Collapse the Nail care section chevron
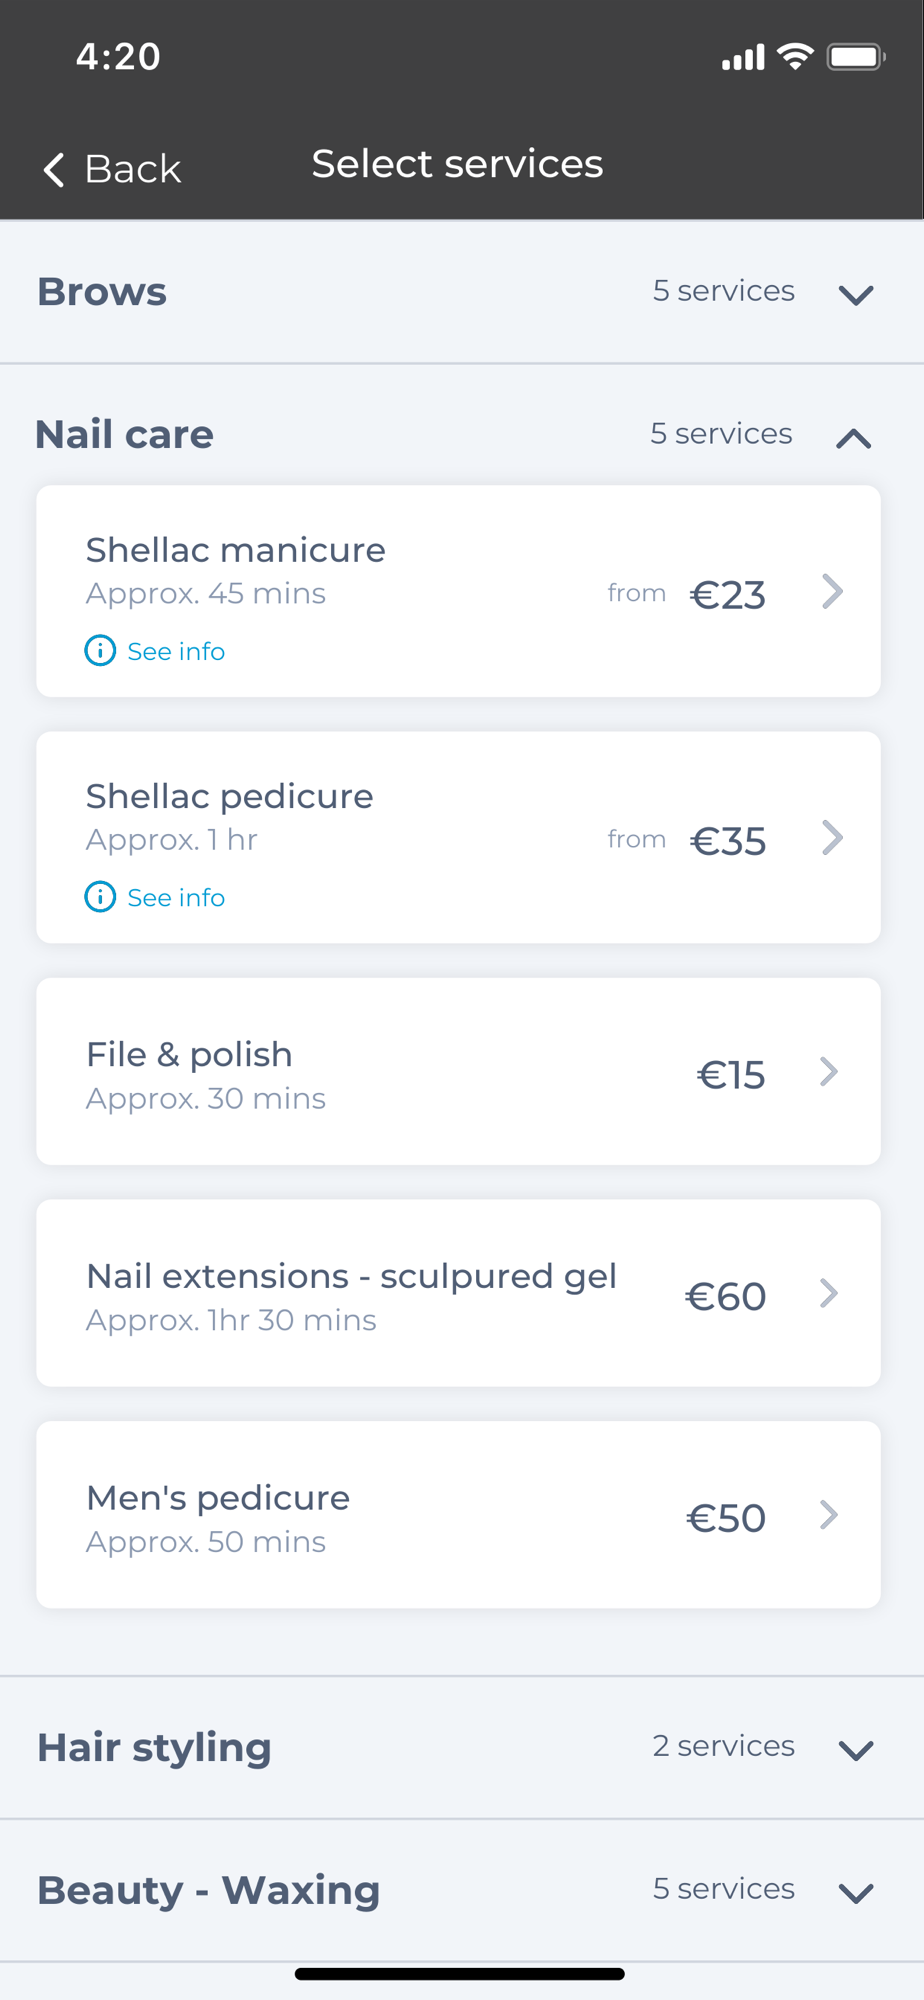Screen dimensions: 924x2000 (853, 438)
